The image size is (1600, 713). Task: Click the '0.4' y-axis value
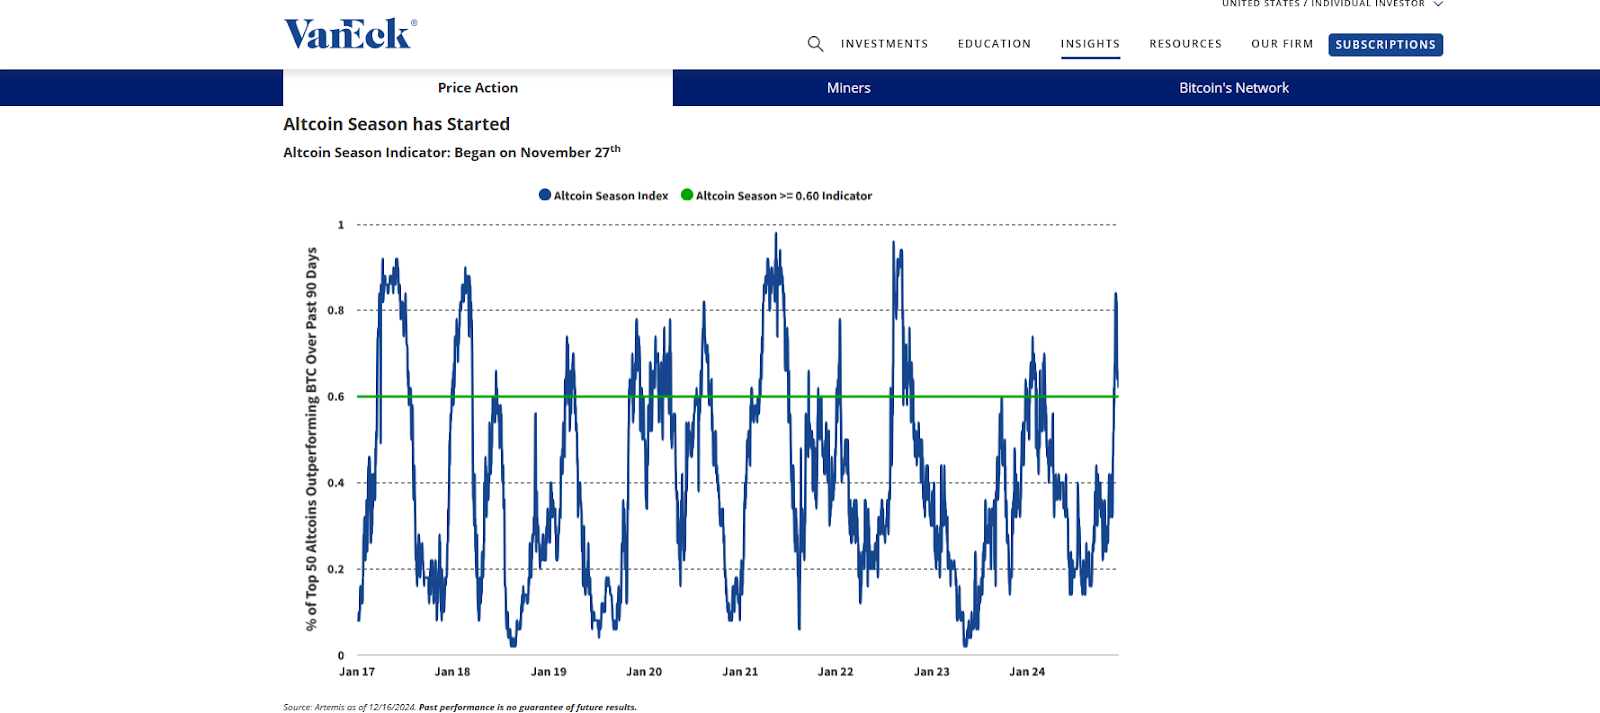336,483
